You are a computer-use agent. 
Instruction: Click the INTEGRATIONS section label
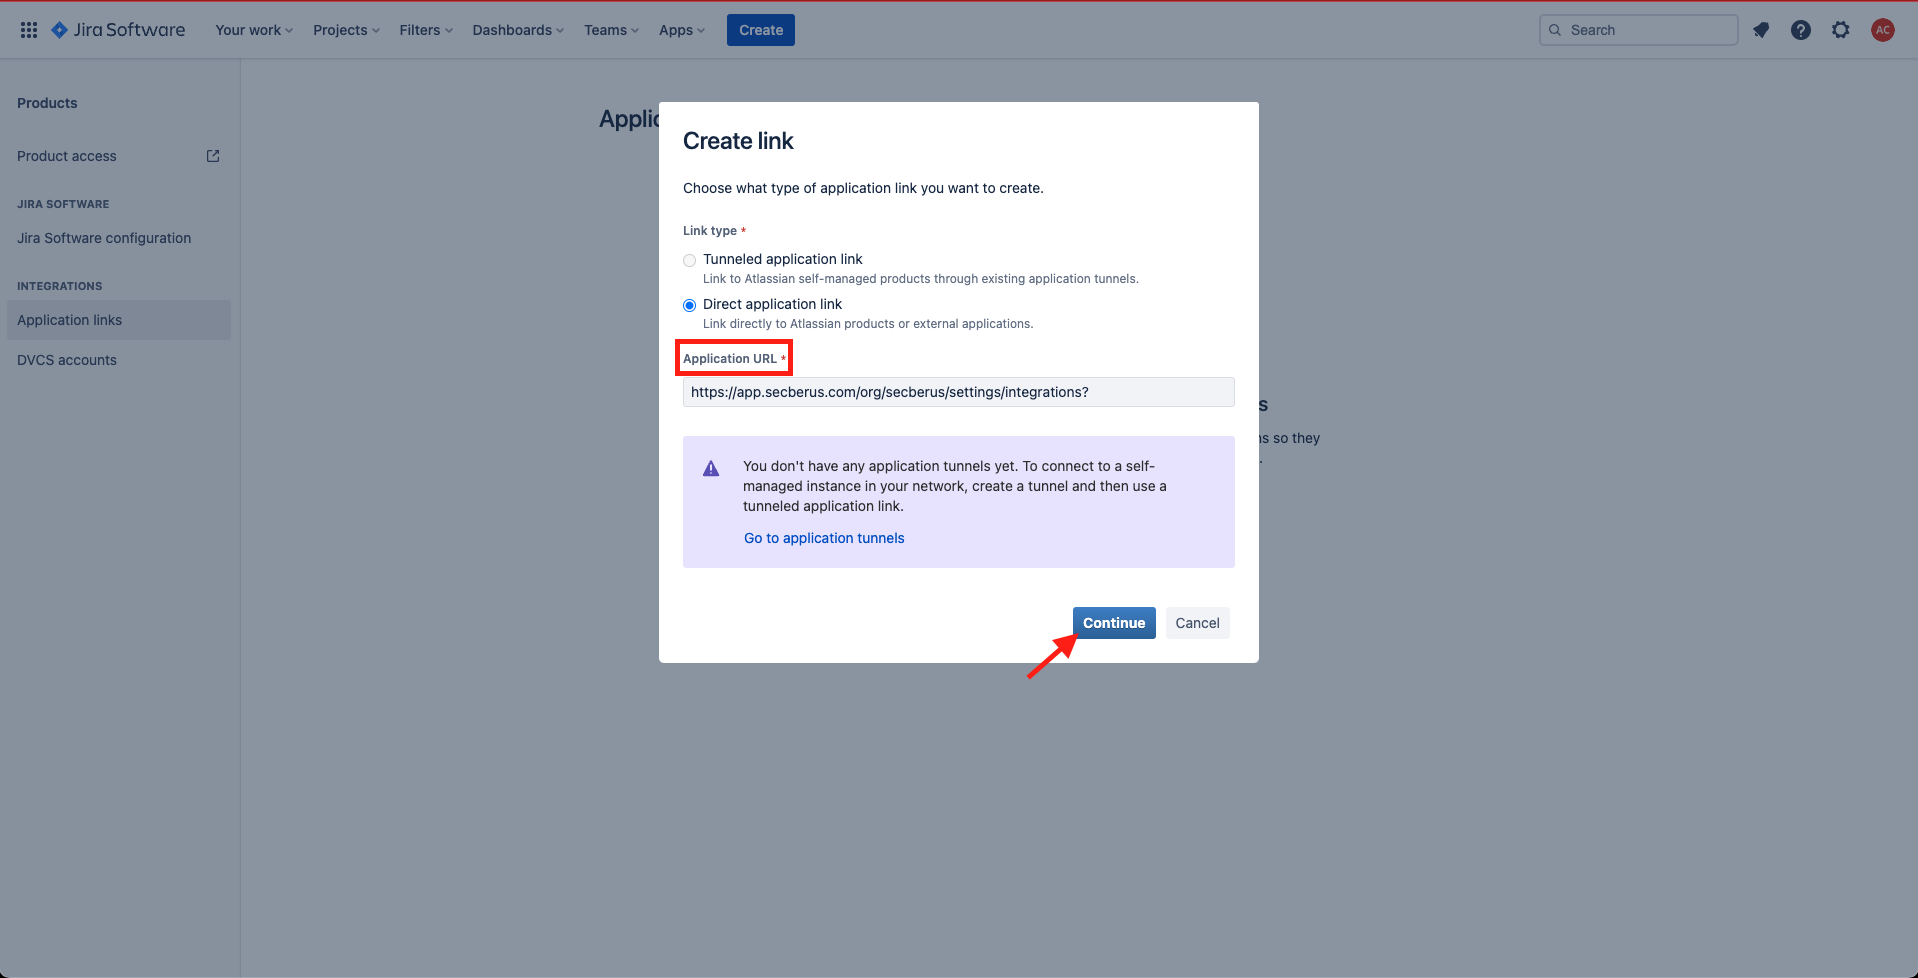pyautogui.click(x=60, y=286)
